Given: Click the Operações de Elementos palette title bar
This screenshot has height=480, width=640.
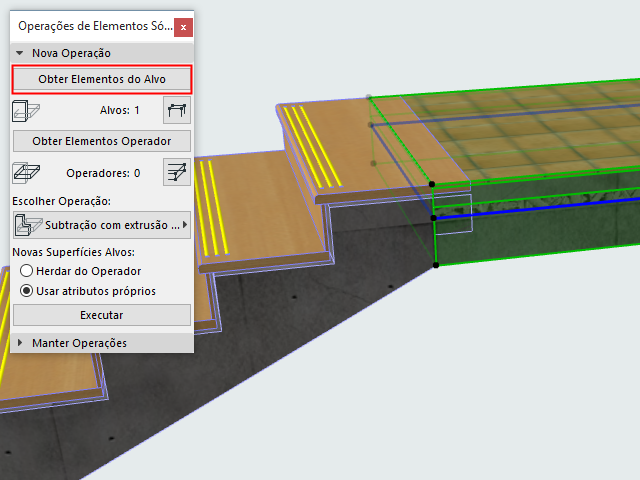Looking at the screenshot, I should pyautogui.click(x=95, y=26).
